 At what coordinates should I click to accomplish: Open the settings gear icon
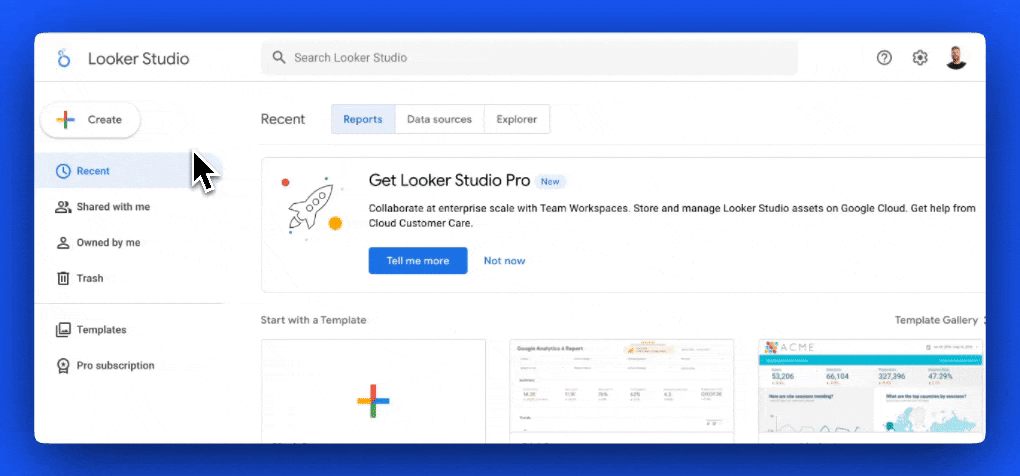coord(920,58)
